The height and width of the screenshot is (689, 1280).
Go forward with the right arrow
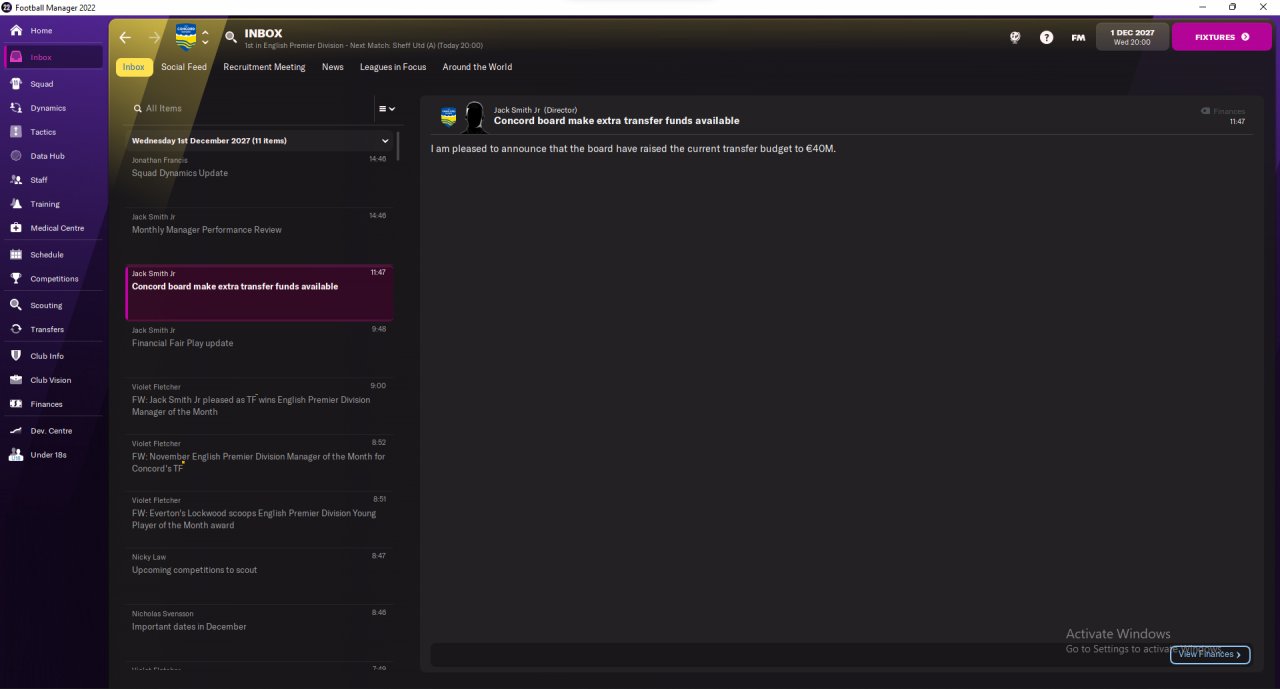pos(154,37)
